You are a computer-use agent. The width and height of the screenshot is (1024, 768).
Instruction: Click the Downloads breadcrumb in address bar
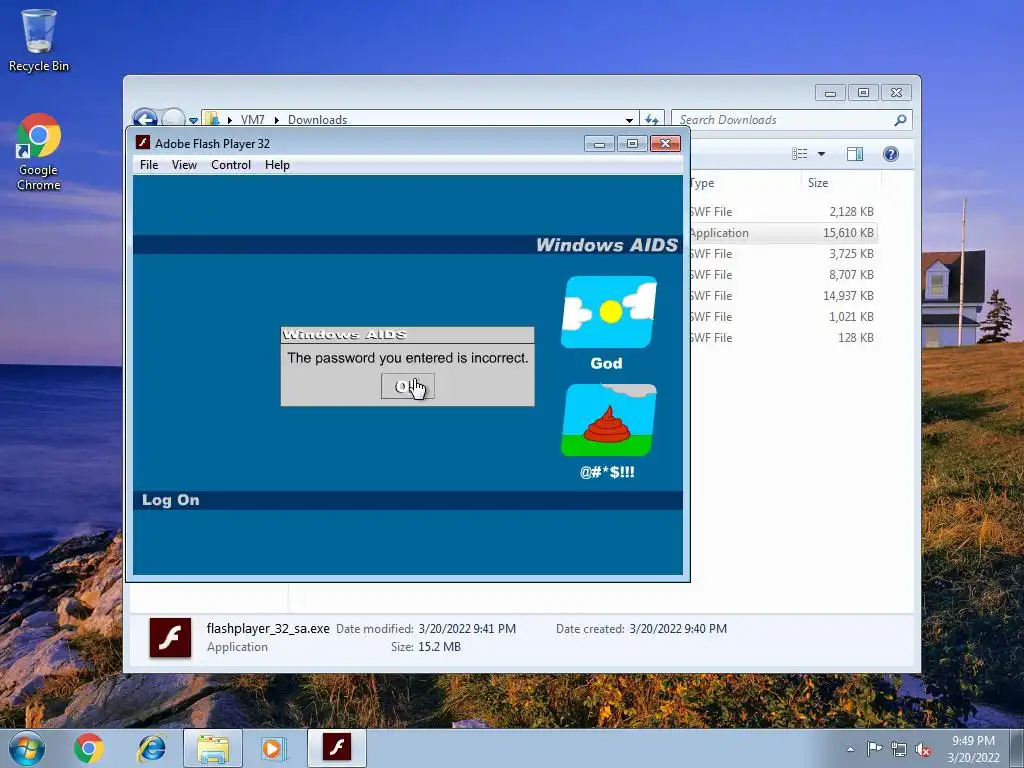pos(317,120)
